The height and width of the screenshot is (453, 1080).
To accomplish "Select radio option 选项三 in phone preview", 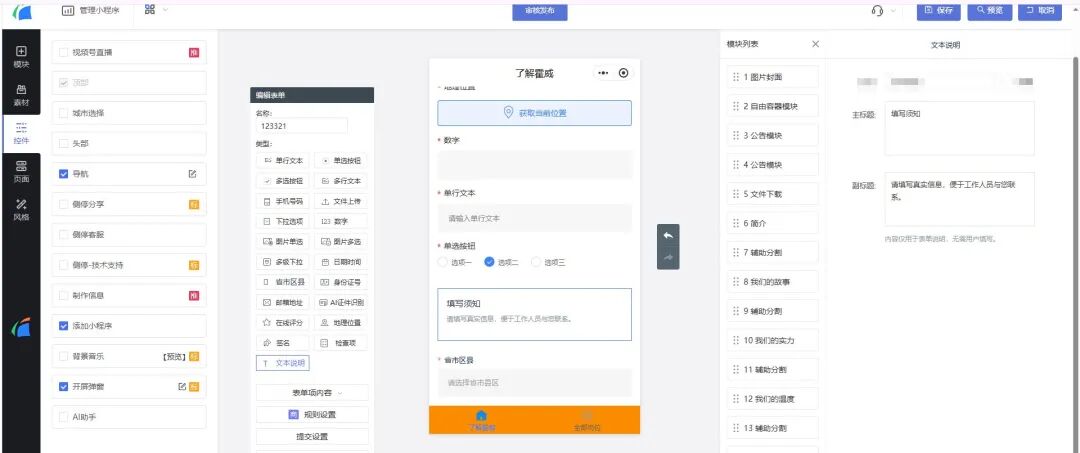I will (x=535, y=262).
